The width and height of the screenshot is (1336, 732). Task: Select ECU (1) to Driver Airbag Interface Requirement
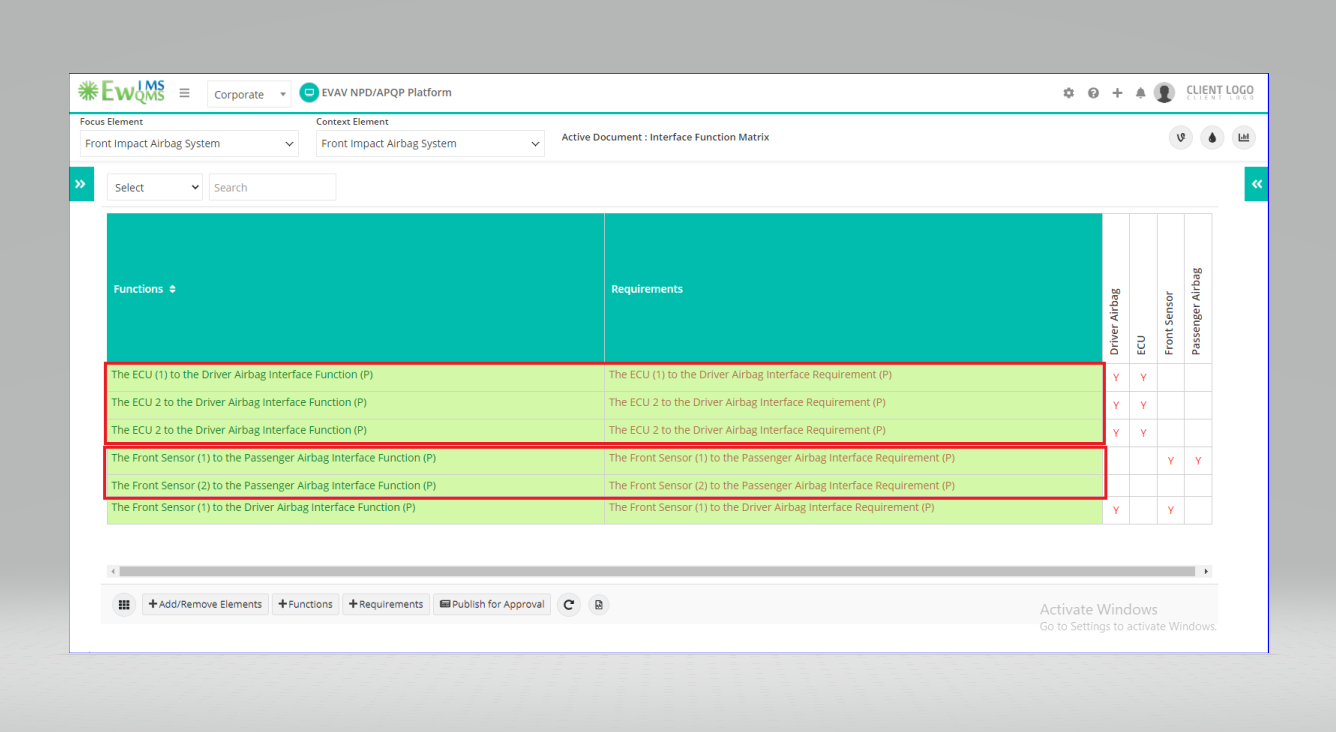[x=750, y=375]
